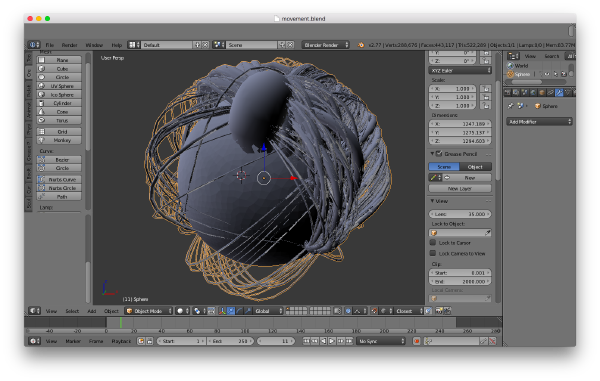Open the Object properties cube tab icon
Viewport: 600px width, 381px height.
click(x=542, y=92)
